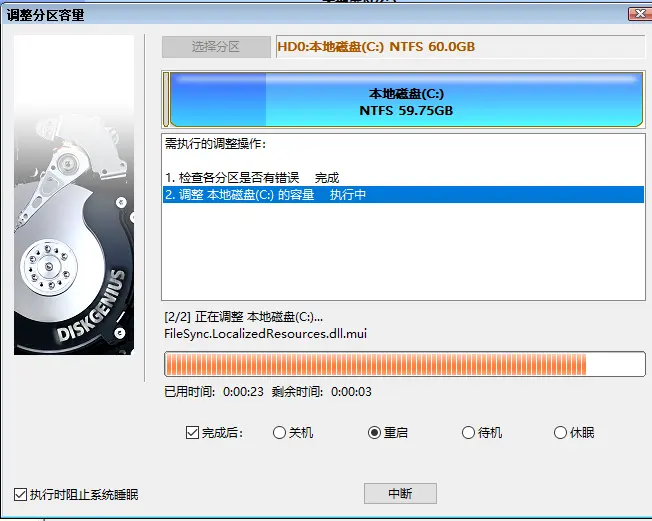Click the right edge handle of partition bar
The image size is (652, 521).
tap(641, 98)
